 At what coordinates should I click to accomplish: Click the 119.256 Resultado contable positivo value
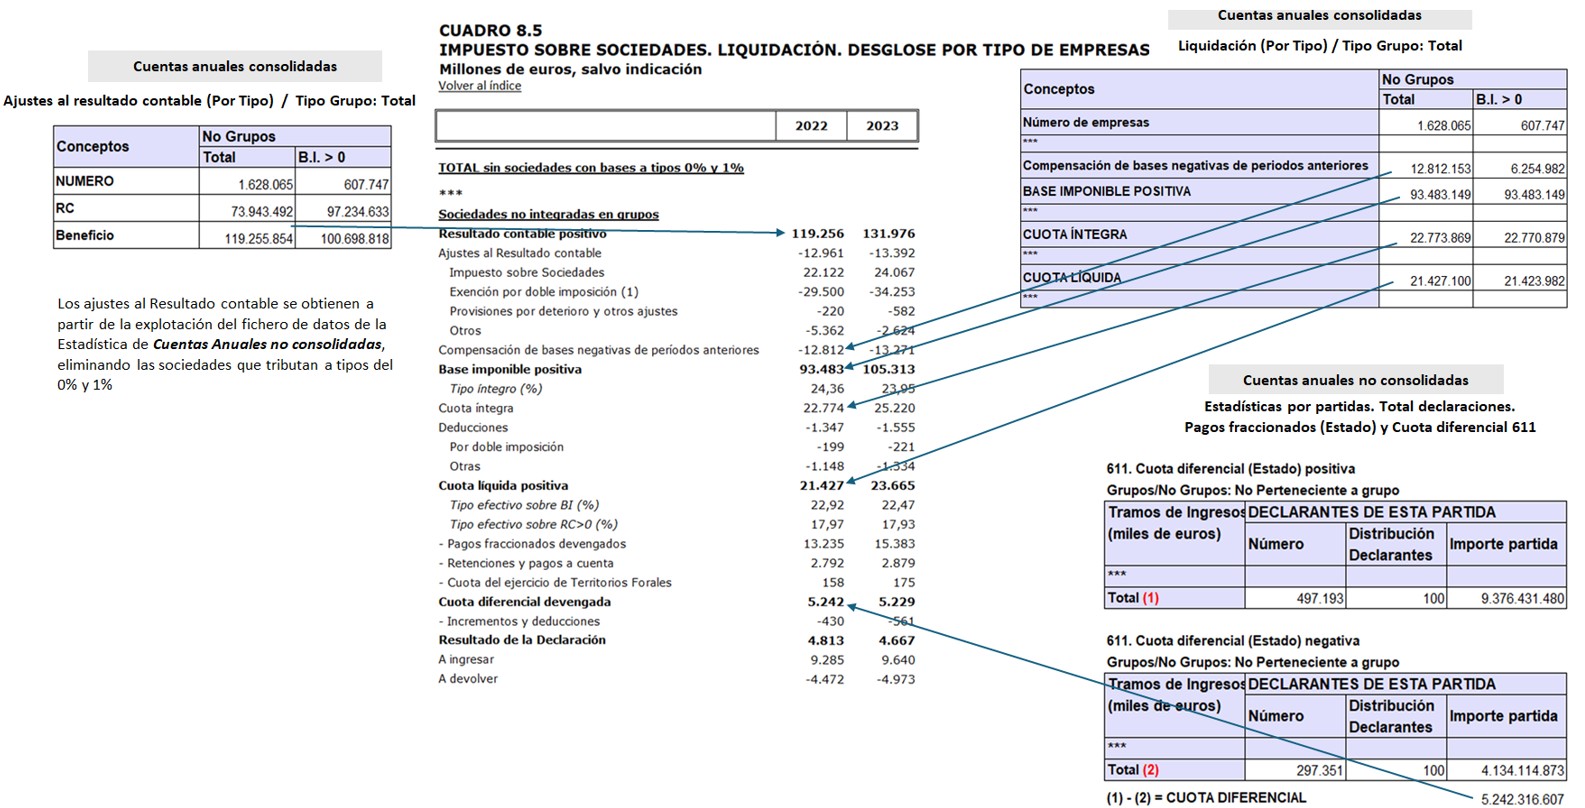click(x=817, y=233)
